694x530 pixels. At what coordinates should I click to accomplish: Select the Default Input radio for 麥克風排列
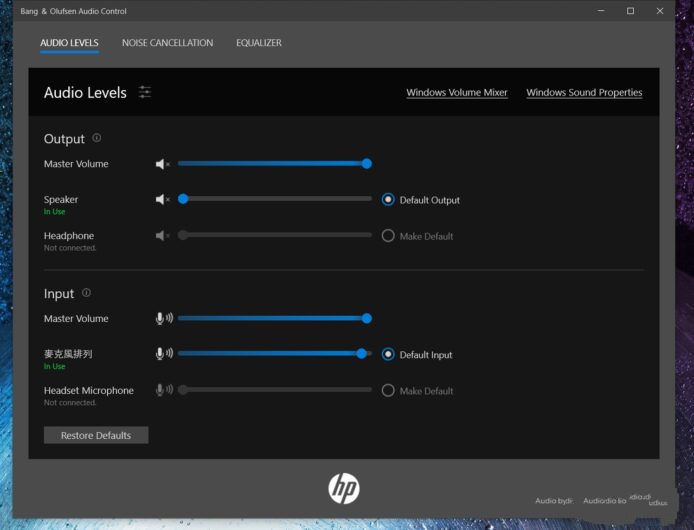click(x=388, y=354)
